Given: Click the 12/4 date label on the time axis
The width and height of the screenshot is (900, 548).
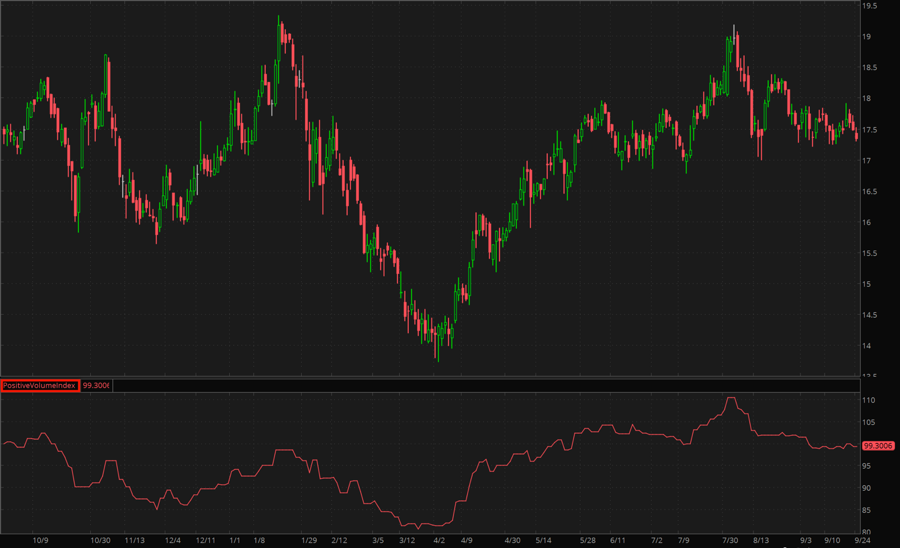Looking at the screenshot, I should [172, 540].
